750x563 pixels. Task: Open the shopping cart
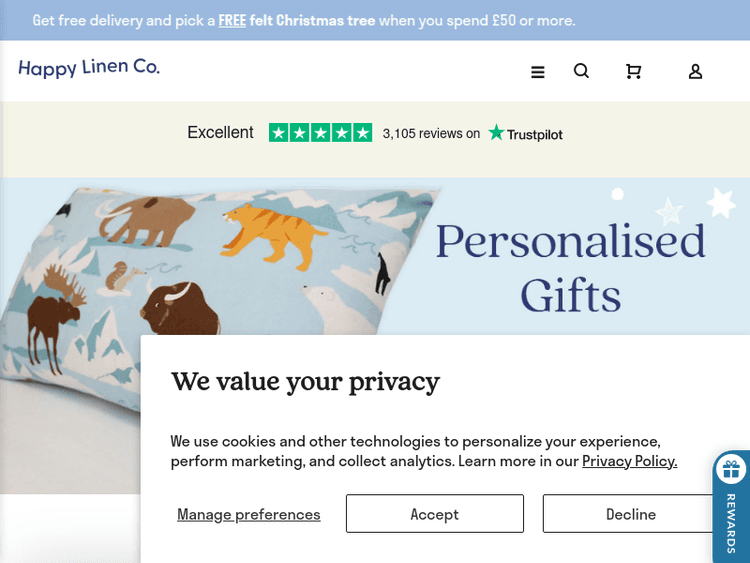[633, 71]
